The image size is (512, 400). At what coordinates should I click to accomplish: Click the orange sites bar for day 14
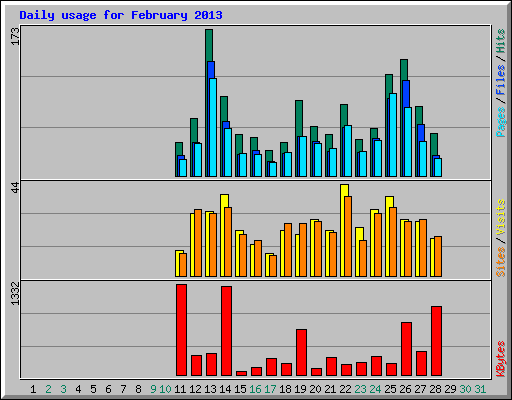coord(228,242)
